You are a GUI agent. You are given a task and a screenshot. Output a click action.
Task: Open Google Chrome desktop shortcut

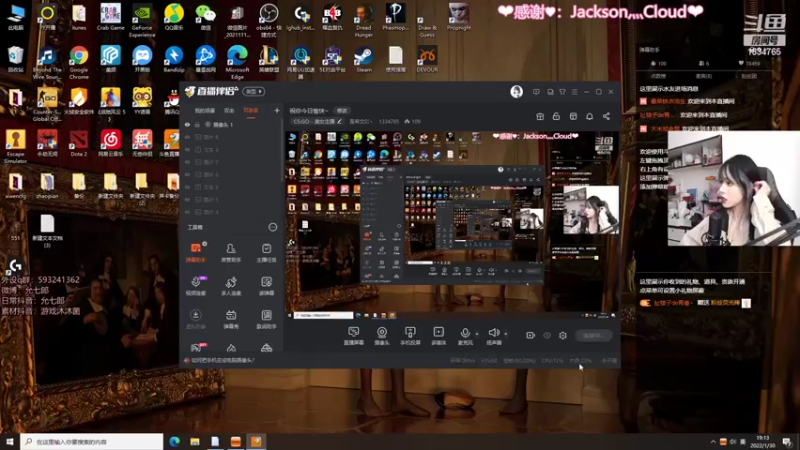coord(79,63)
